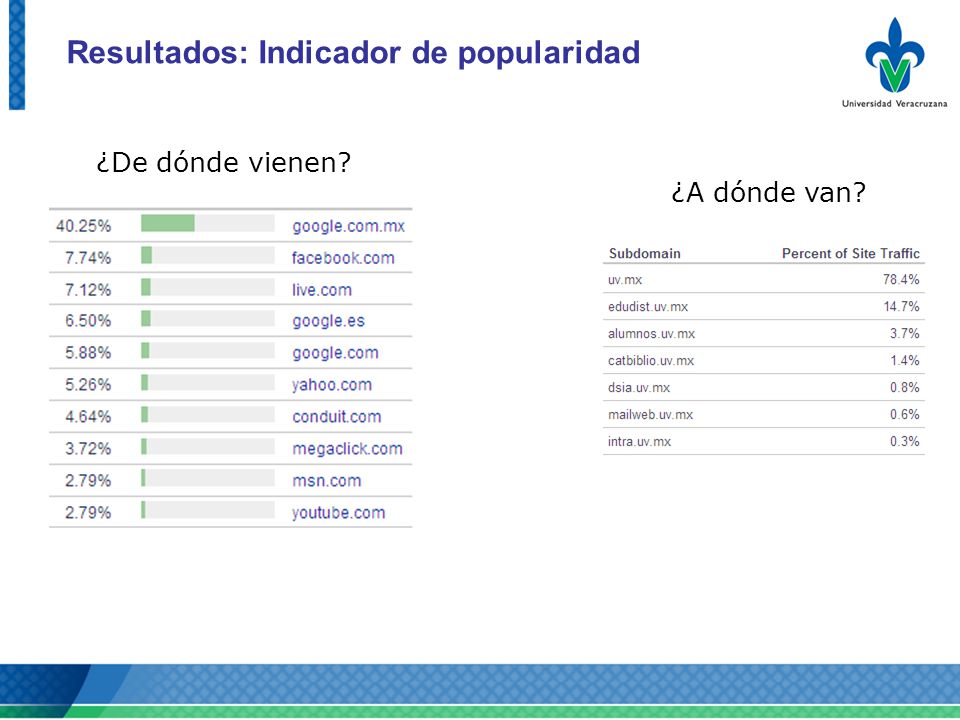
Task: Select the 4.64% value
Action: pos(88,417)
